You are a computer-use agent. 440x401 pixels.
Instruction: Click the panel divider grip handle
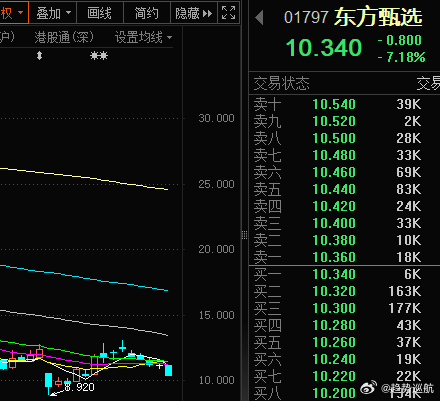click(x=244, y=235)
